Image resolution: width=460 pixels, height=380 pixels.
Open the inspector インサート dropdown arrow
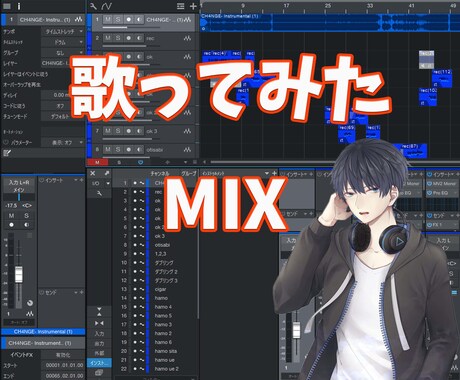[x=76, y=180]
